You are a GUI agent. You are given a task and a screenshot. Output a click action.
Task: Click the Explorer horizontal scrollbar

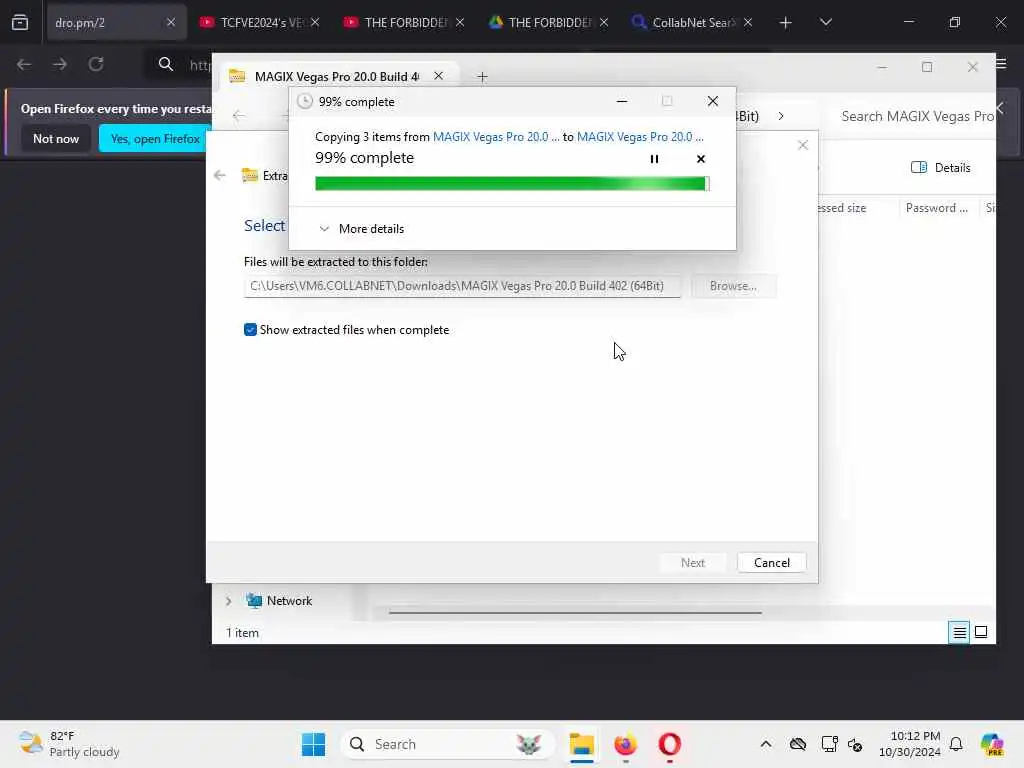575,613
